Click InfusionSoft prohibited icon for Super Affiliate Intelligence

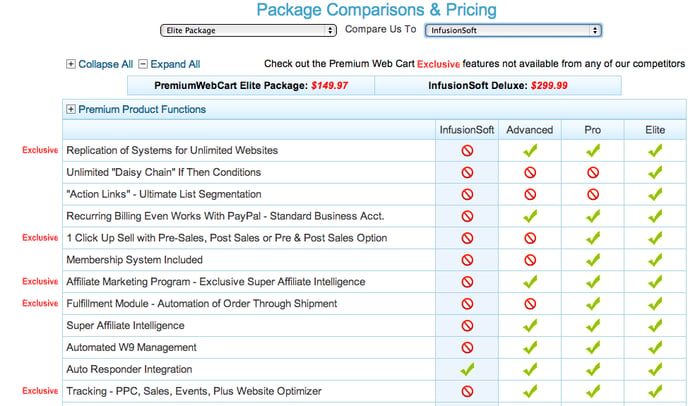click(467, 326)
